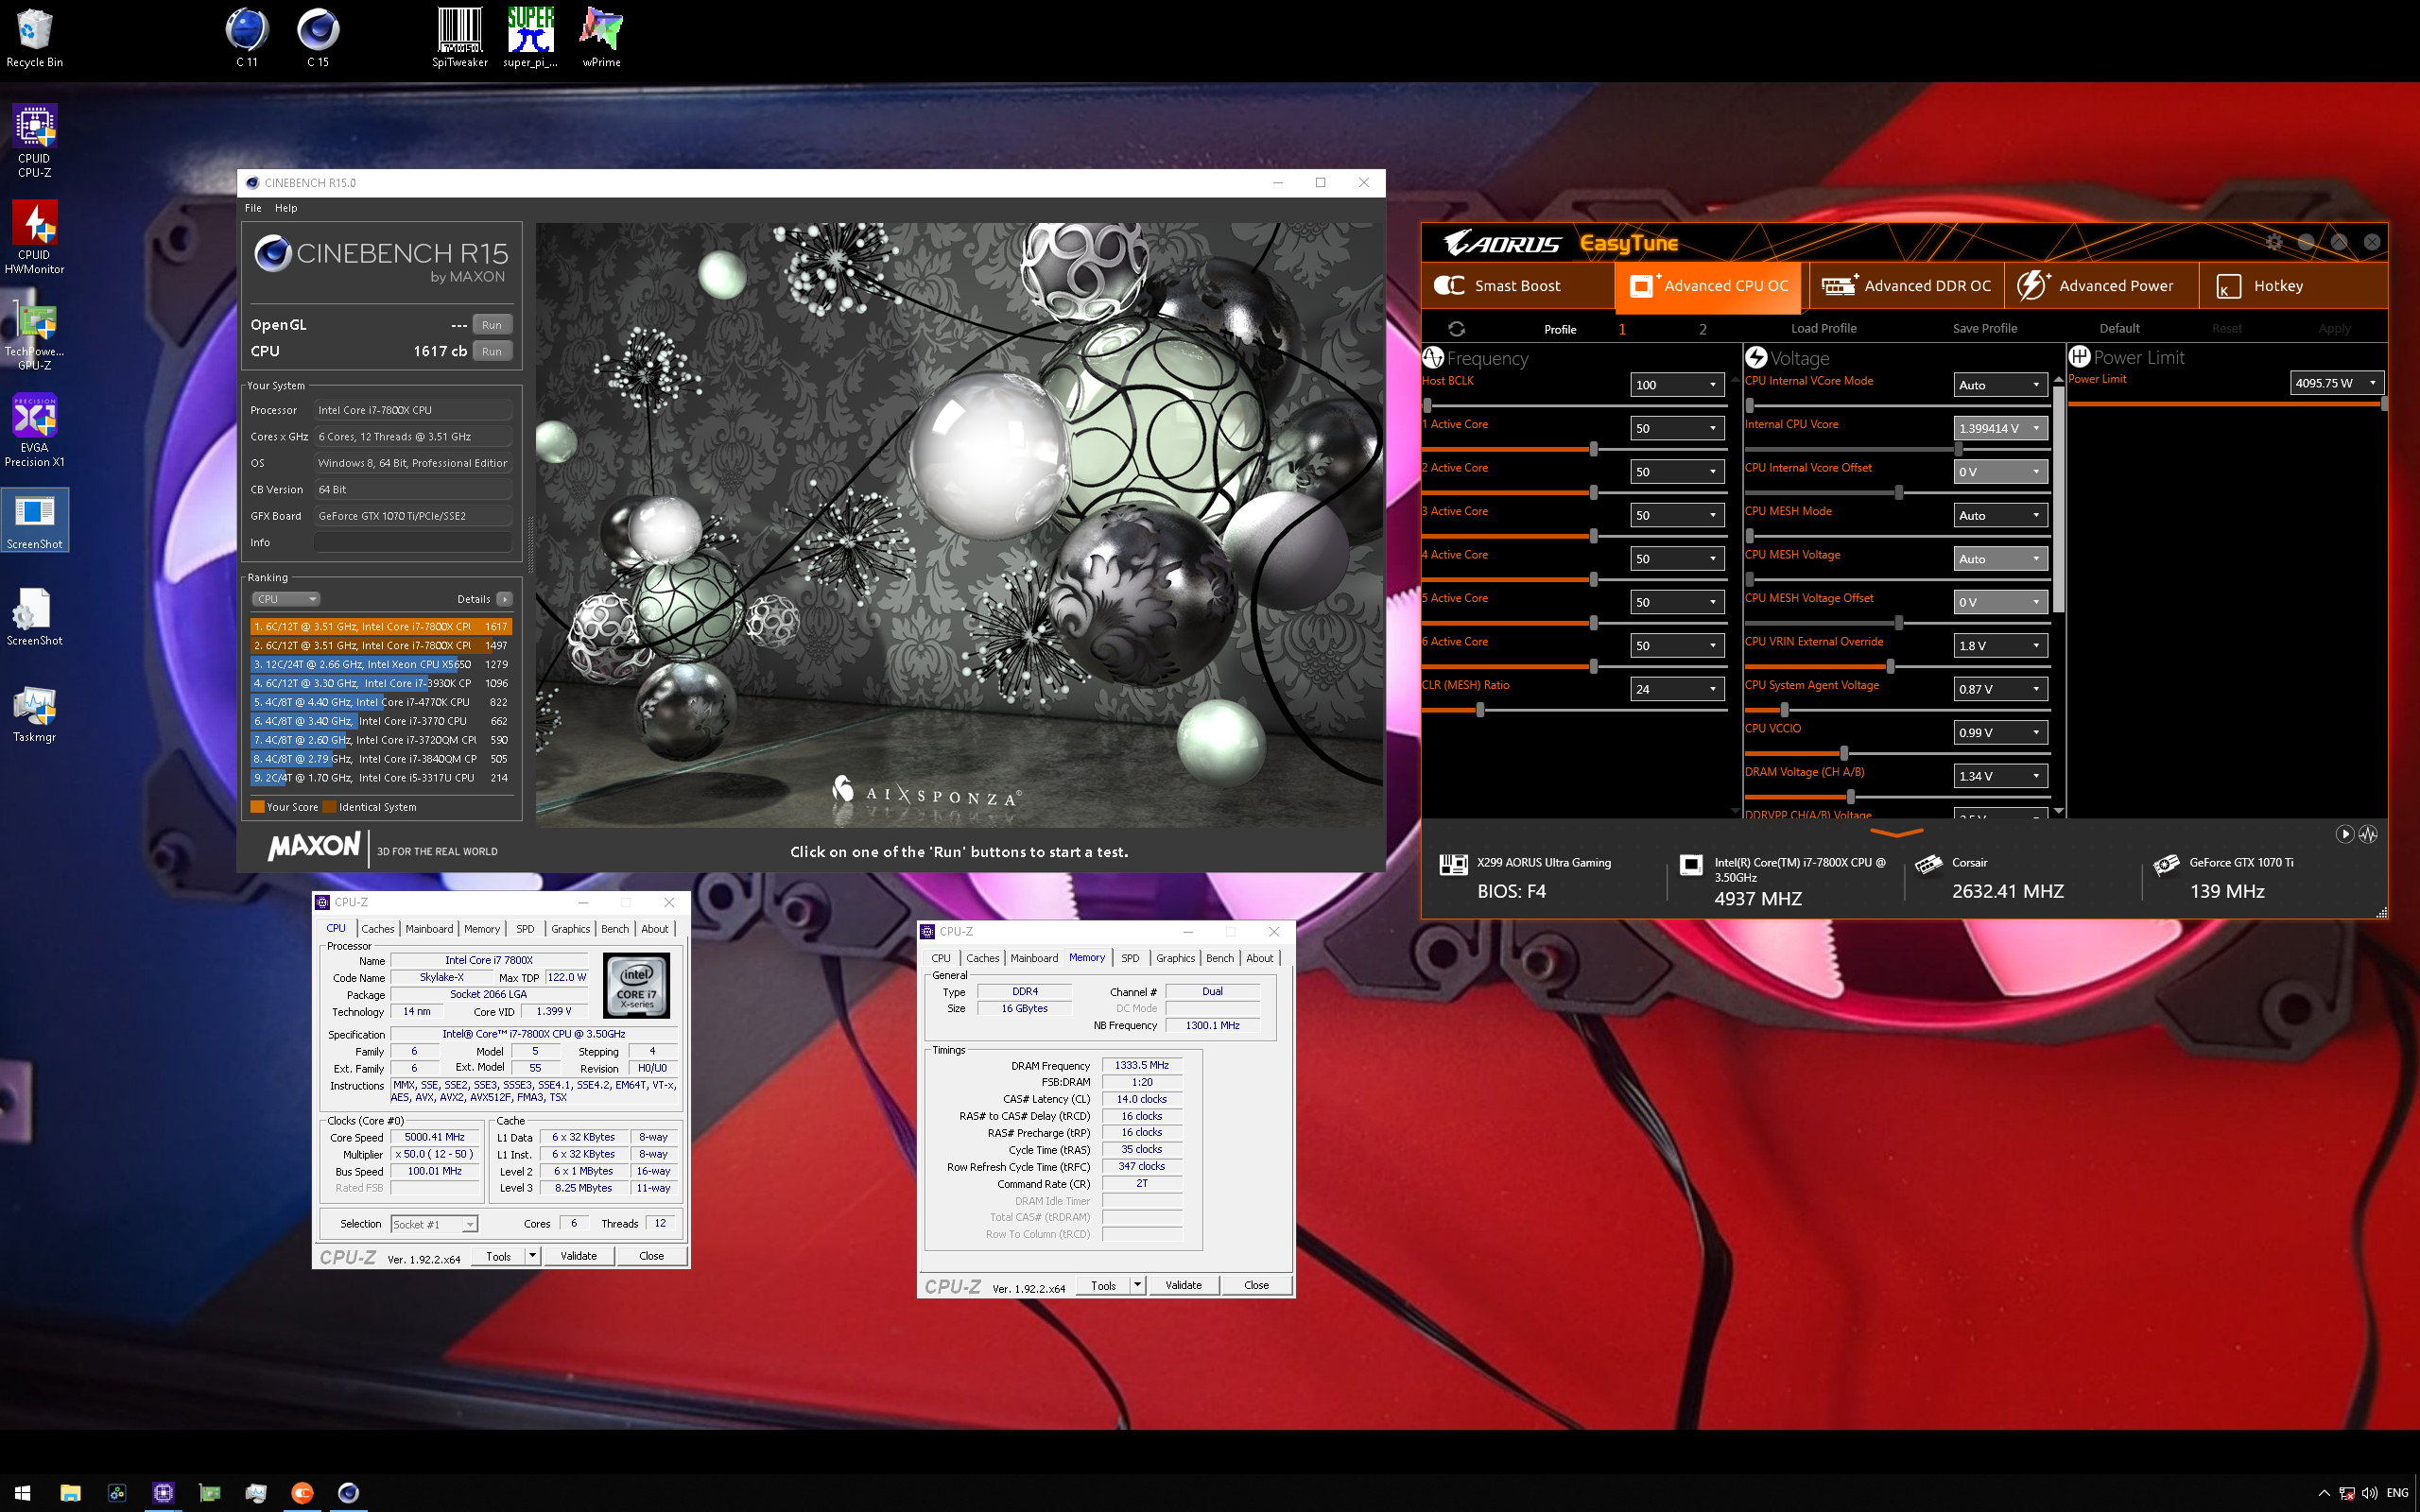Click the GeForce GTX 1070 Ti GPU icon
The height and width of the screenshot is (1512, 2420).
(x=2166, y=864)
